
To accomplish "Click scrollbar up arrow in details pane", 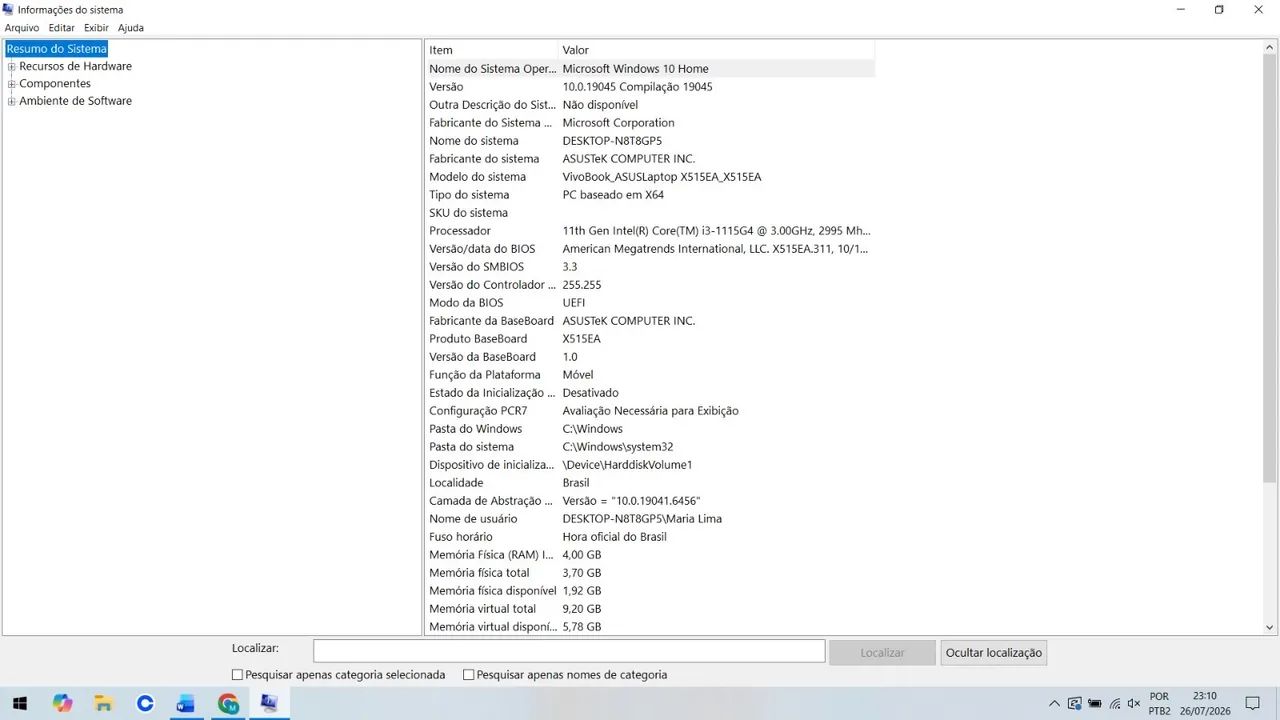I will pos(1270,48).
